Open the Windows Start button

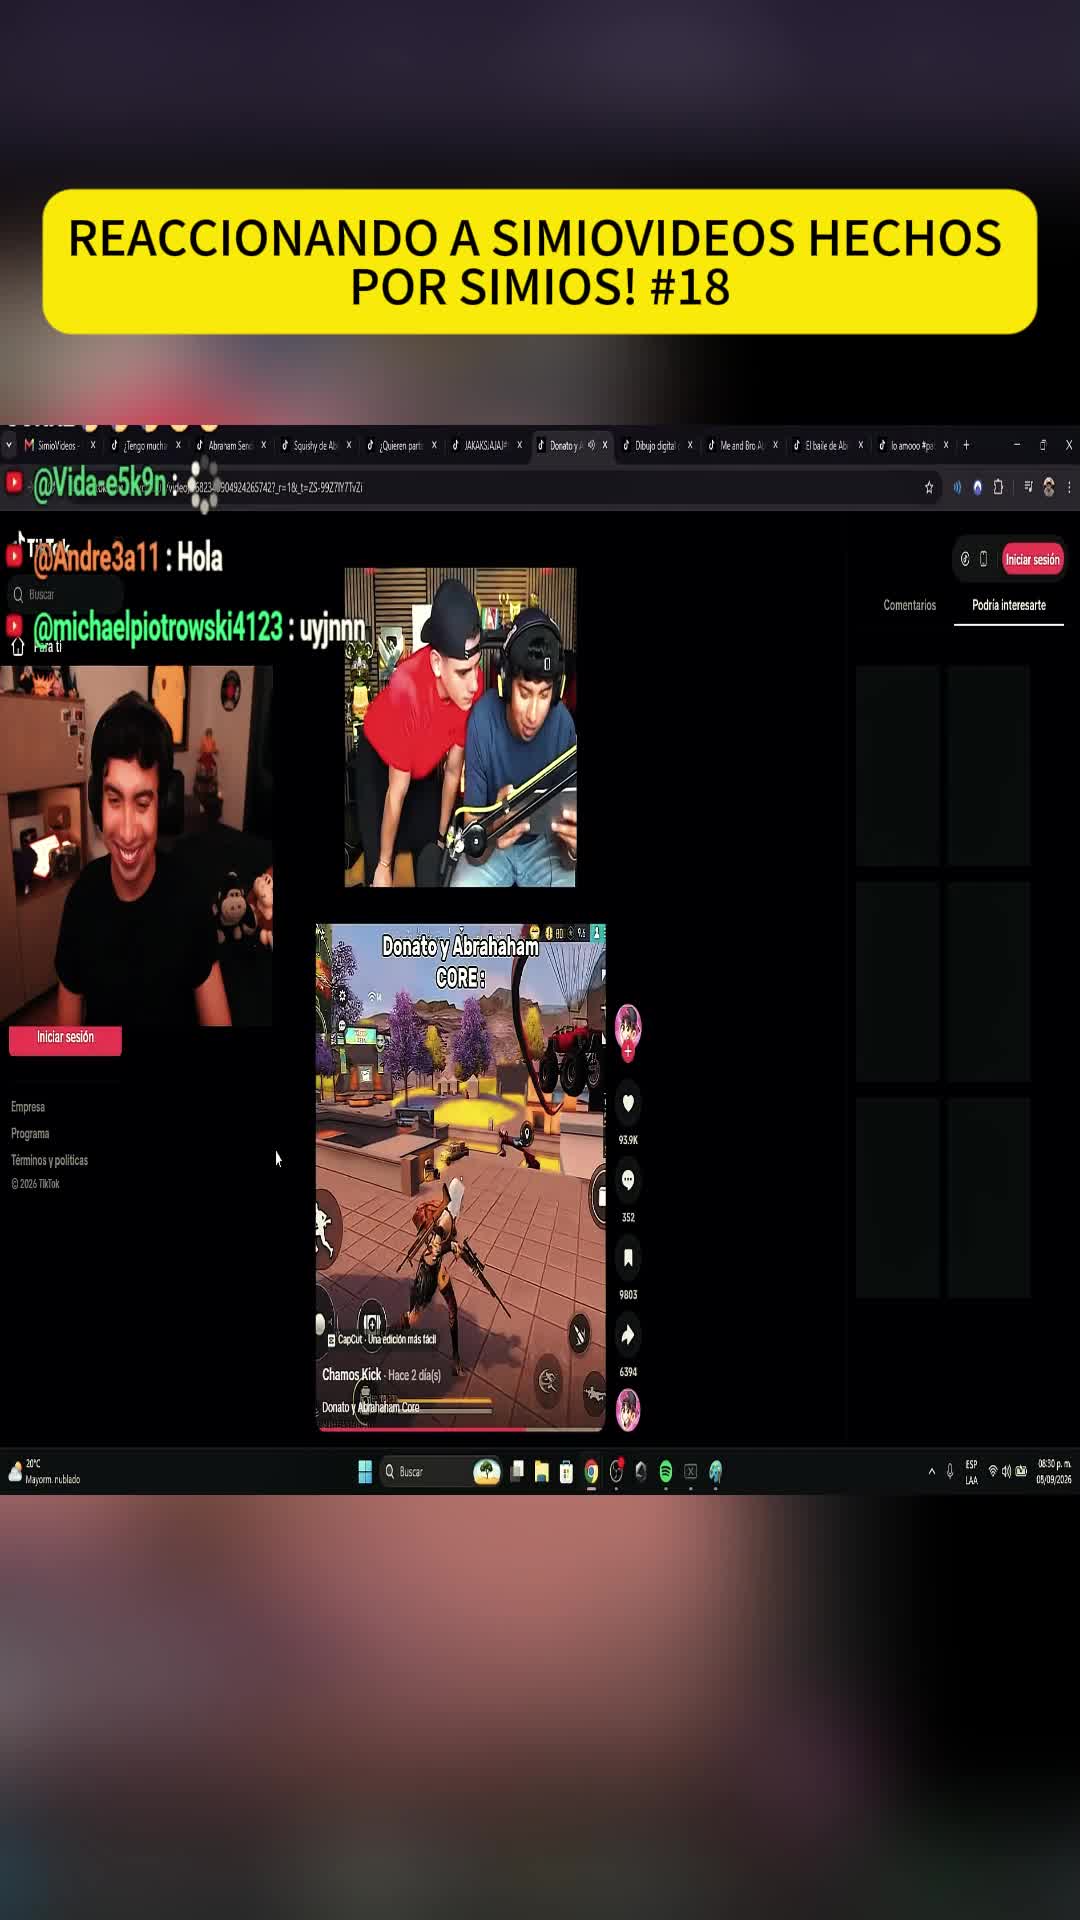click(x=365, y=1471)
